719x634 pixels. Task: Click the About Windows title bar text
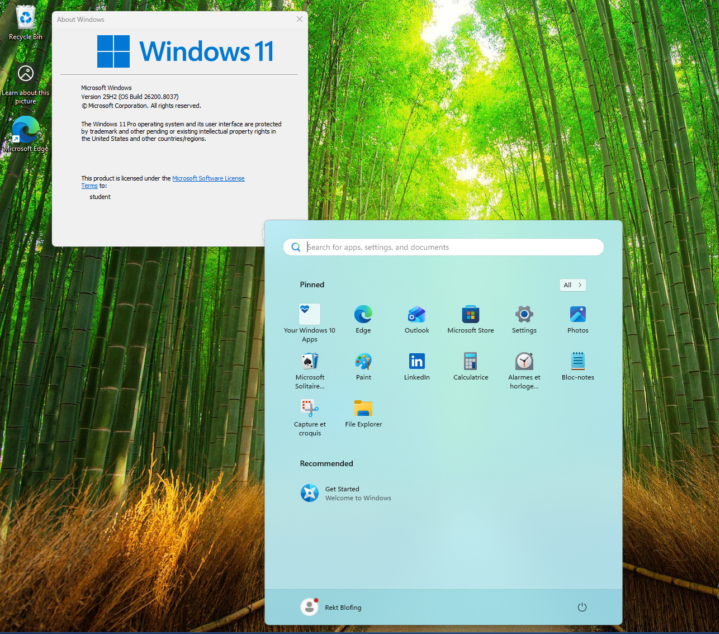[81, 19]
